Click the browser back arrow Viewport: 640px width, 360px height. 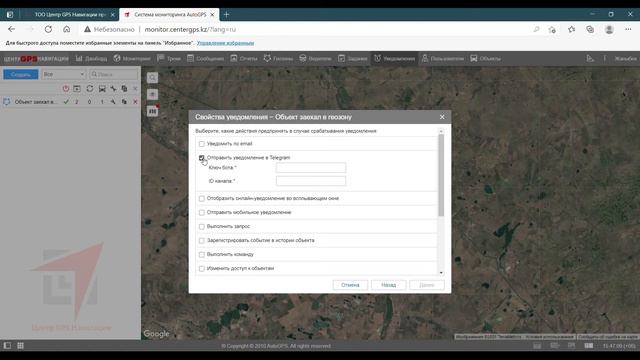click(x=11, y=29)
